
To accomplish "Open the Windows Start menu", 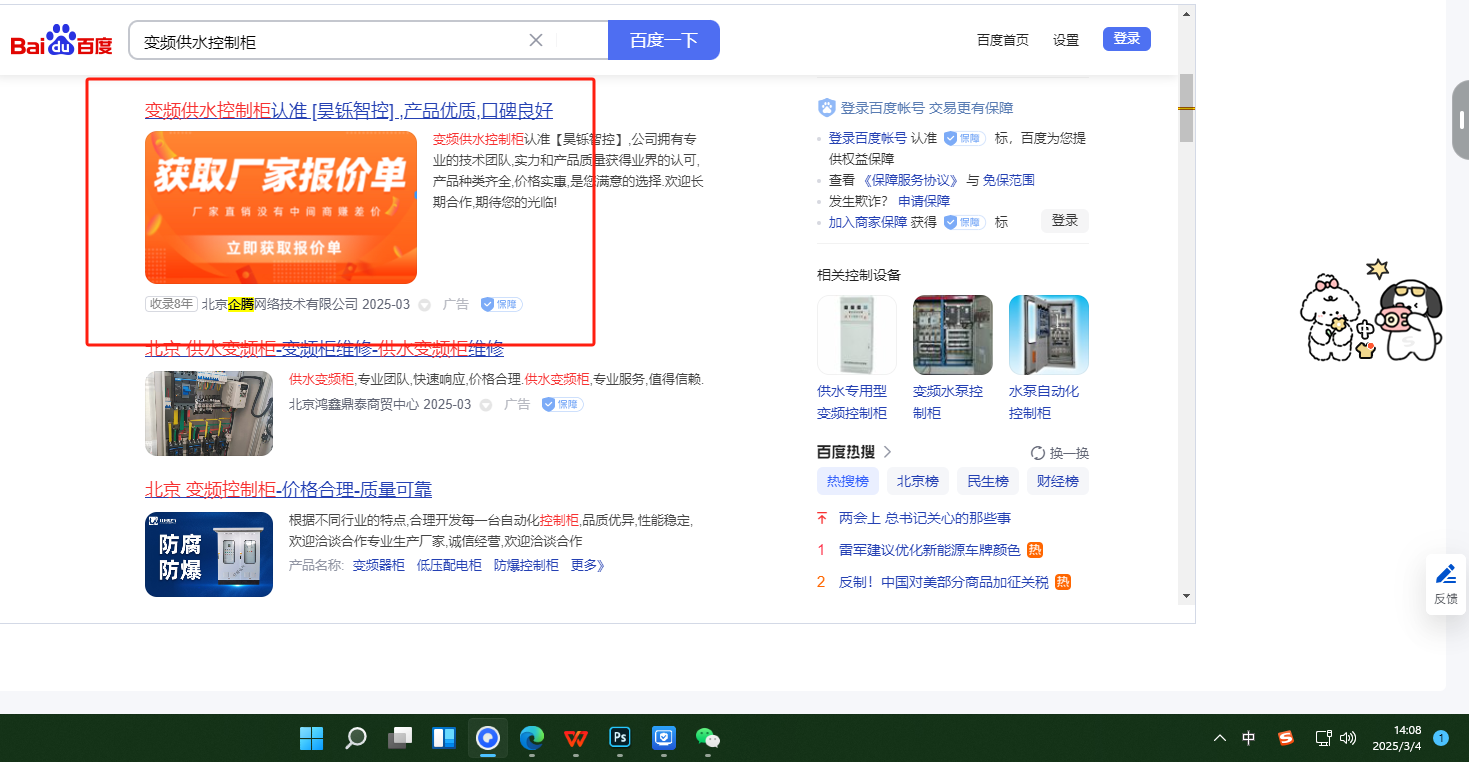I will [312, 739].
